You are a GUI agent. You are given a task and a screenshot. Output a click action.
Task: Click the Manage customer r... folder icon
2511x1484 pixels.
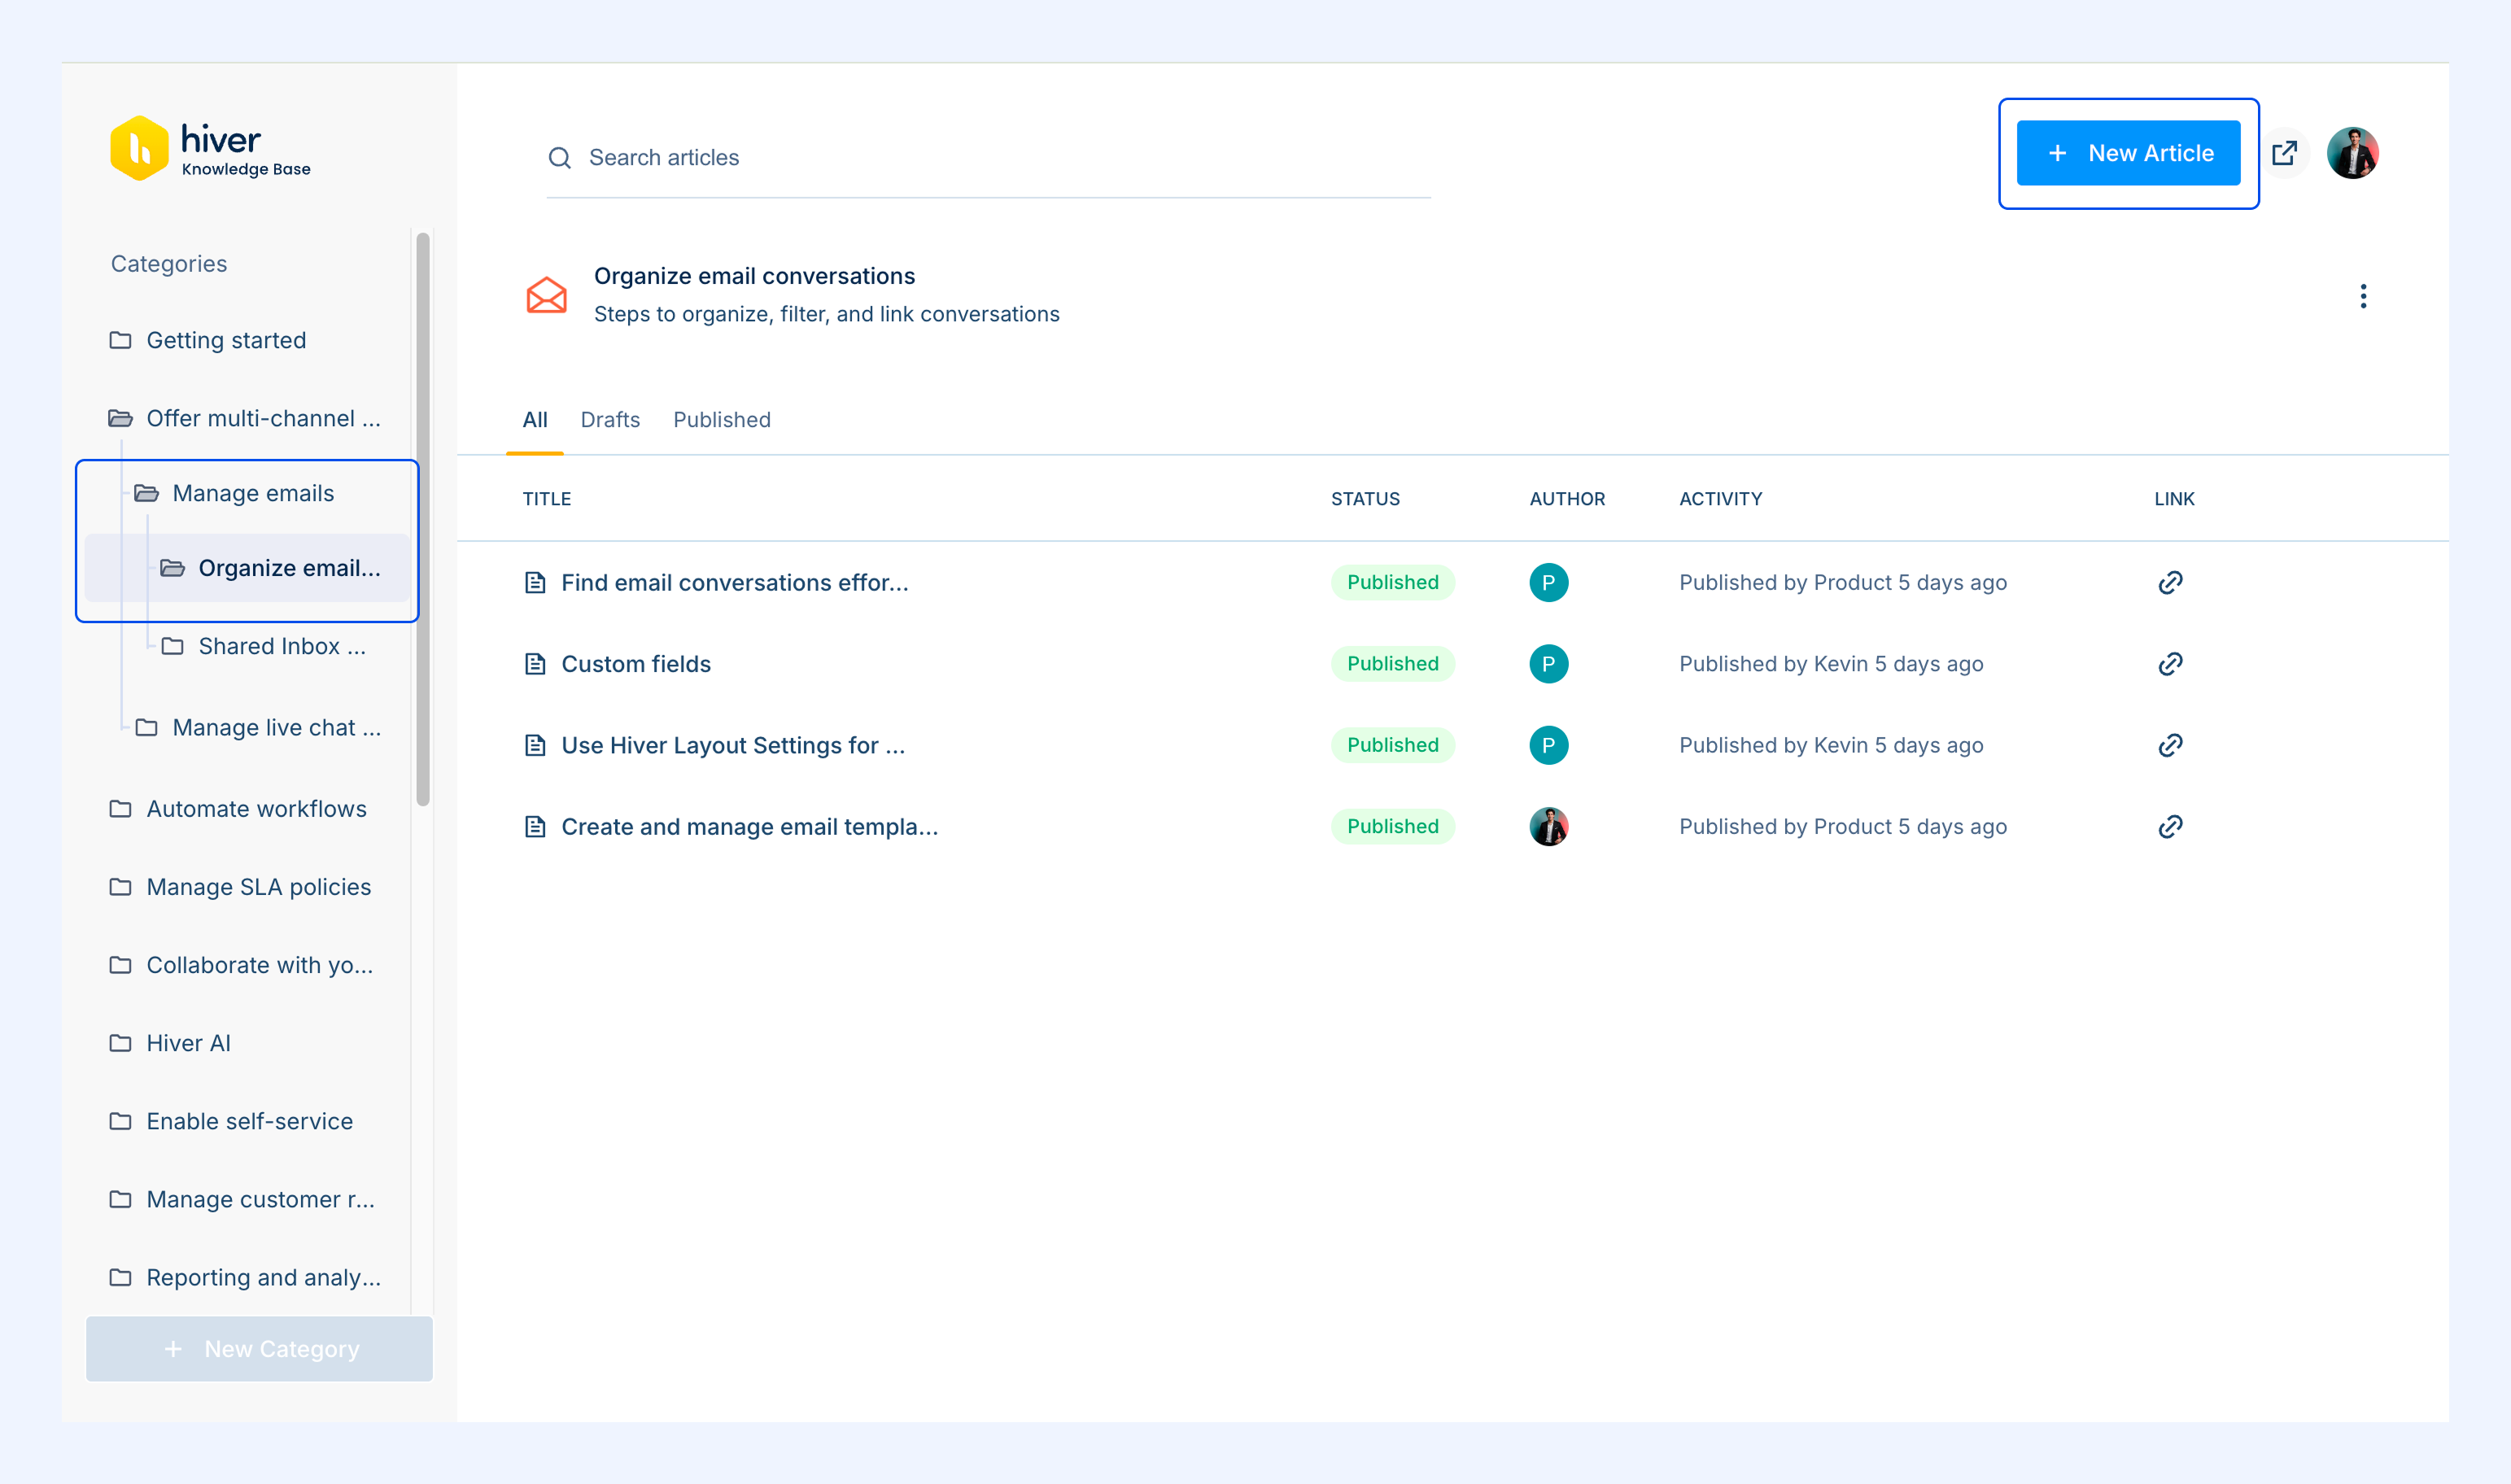[120, 1199]
